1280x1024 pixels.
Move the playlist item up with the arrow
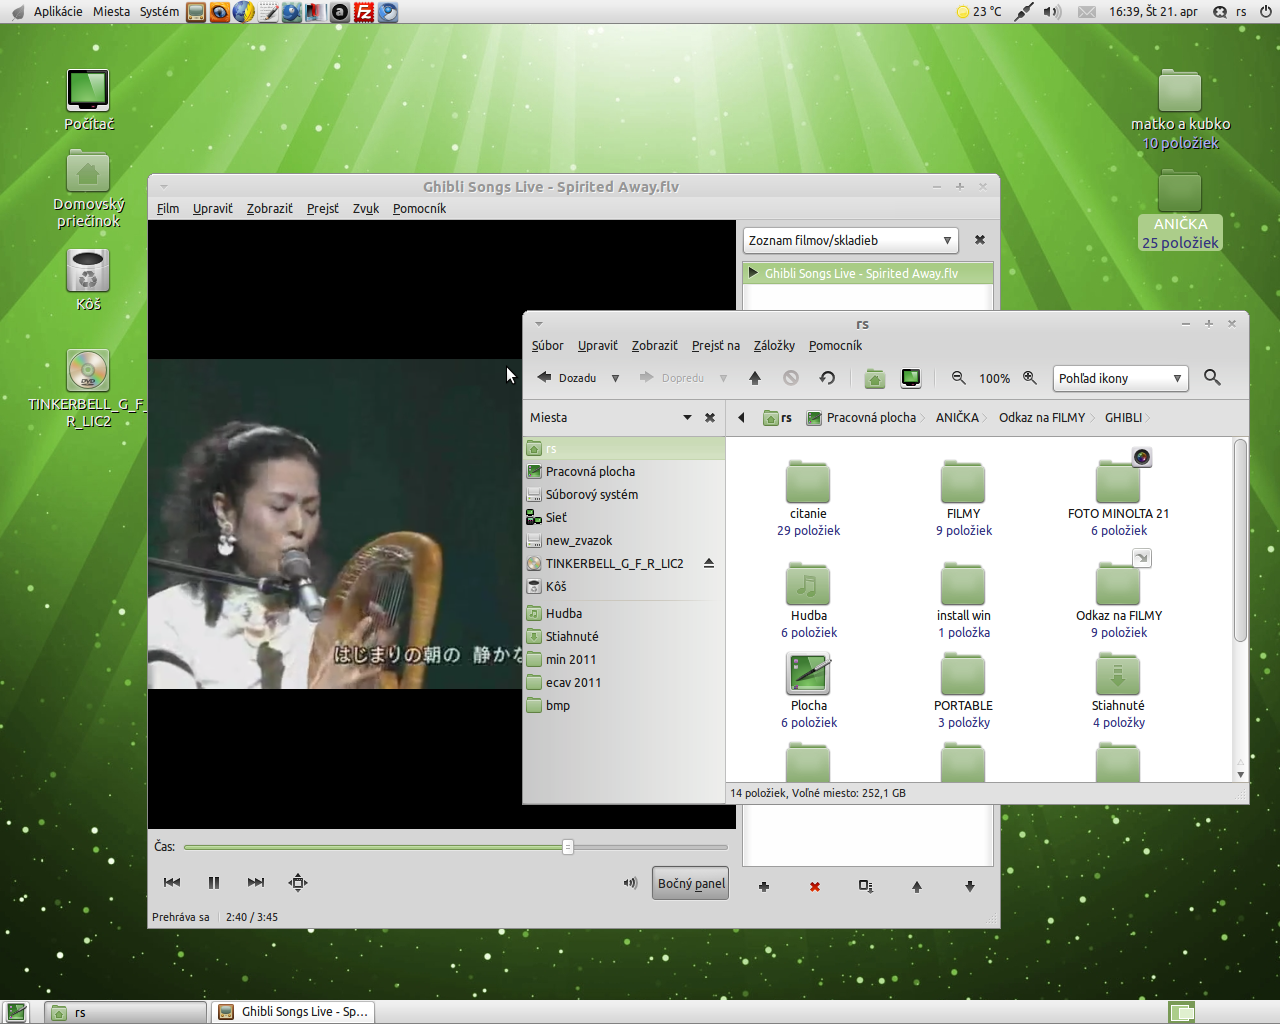pos(917,887)
